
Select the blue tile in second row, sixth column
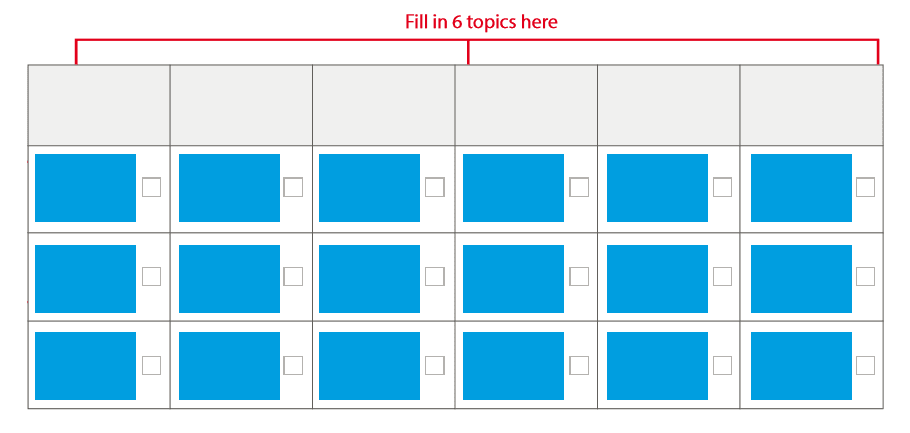(801, 278)
